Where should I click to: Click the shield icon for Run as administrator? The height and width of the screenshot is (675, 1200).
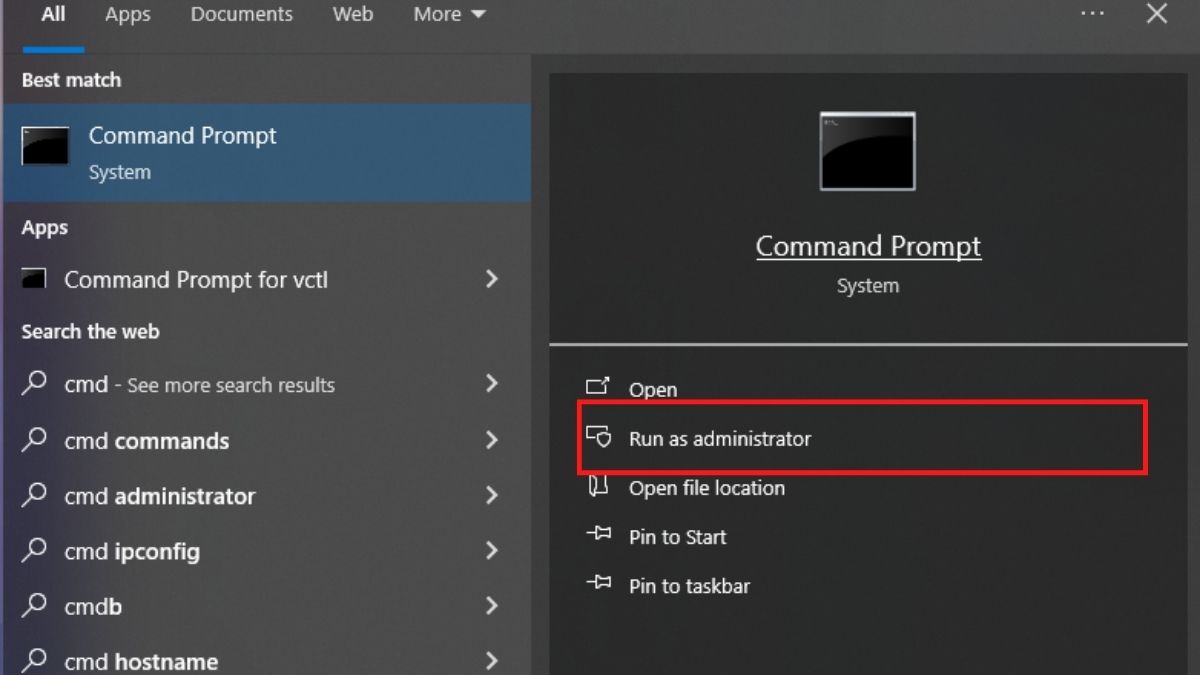(x=598, y=437)
